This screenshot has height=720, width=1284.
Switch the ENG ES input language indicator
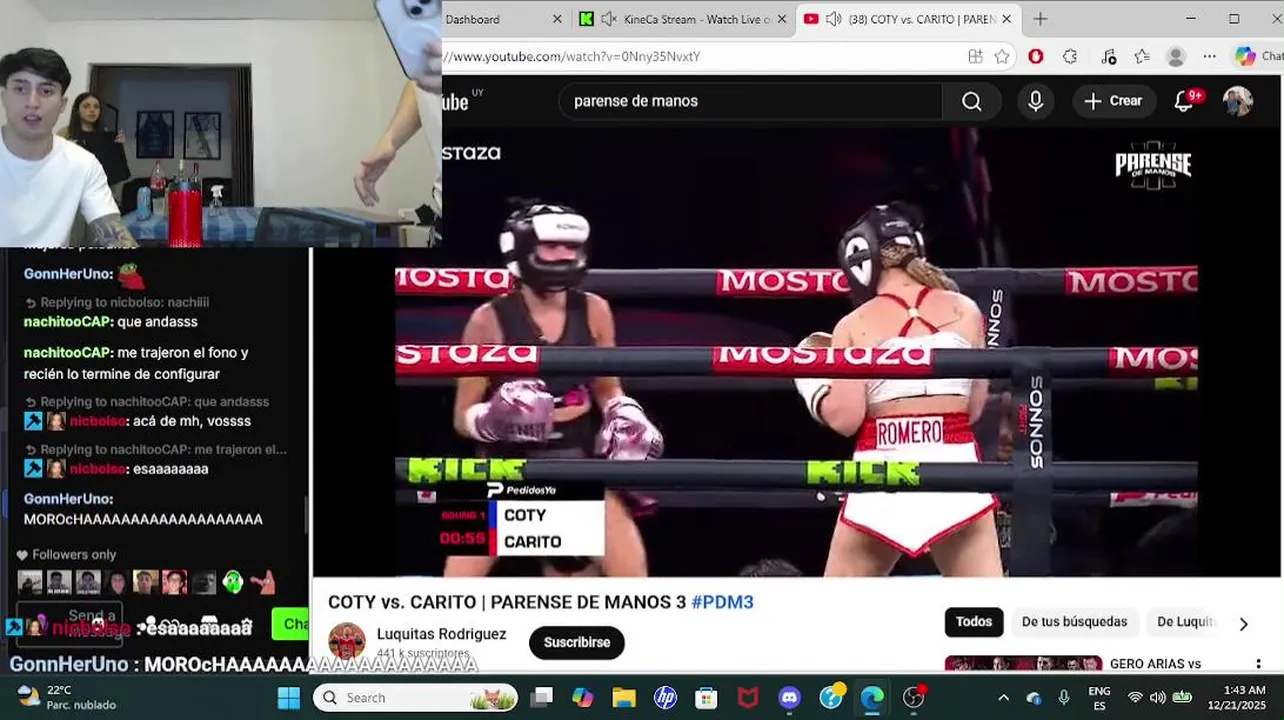point(1099,697)
